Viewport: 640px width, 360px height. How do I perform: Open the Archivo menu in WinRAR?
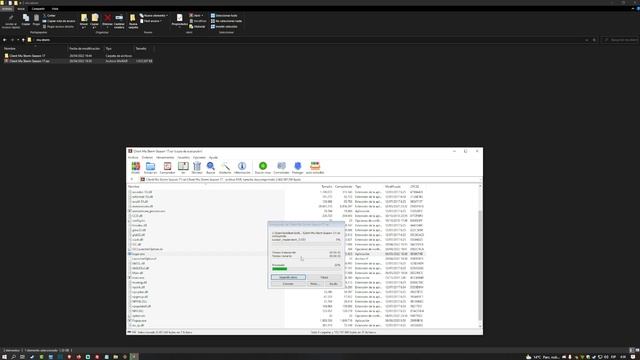pos(133,158)
